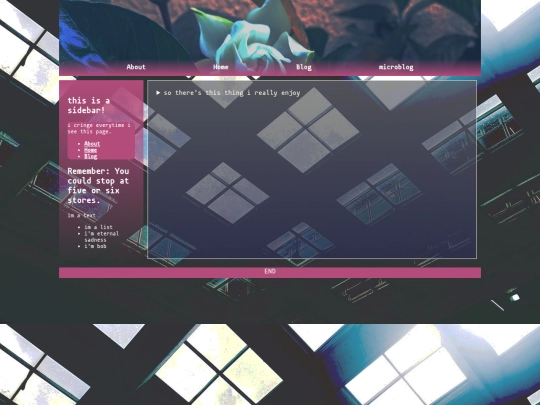Select the 'i'm eternal sadness' list item

[102, 237]
